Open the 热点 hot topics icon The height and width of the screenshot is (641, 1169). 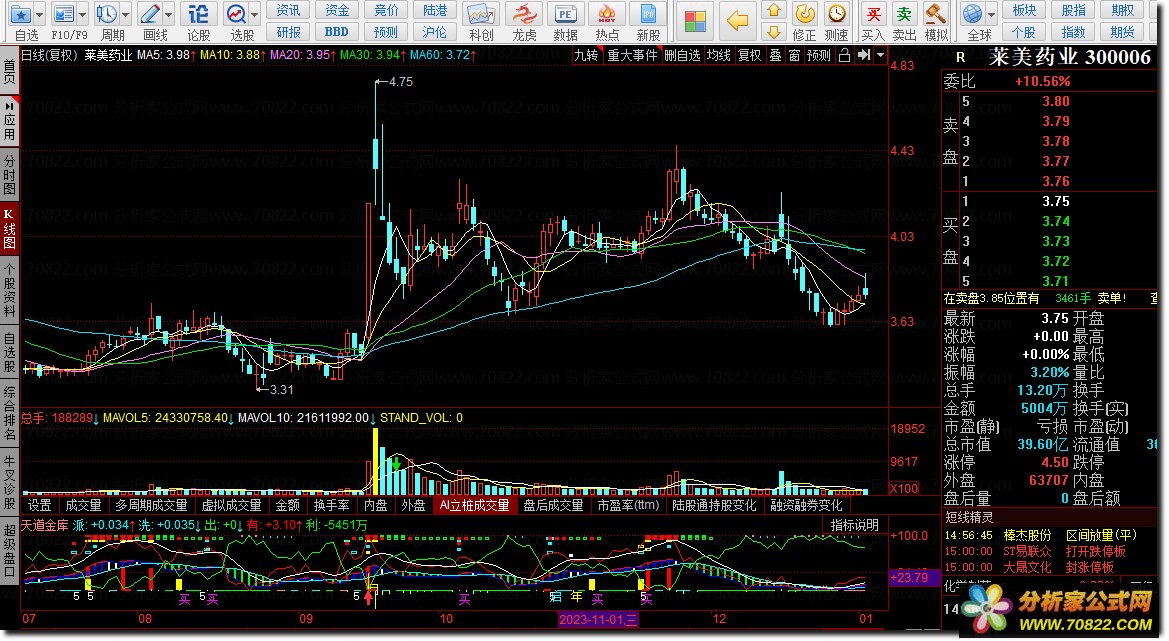pos(607,14)
